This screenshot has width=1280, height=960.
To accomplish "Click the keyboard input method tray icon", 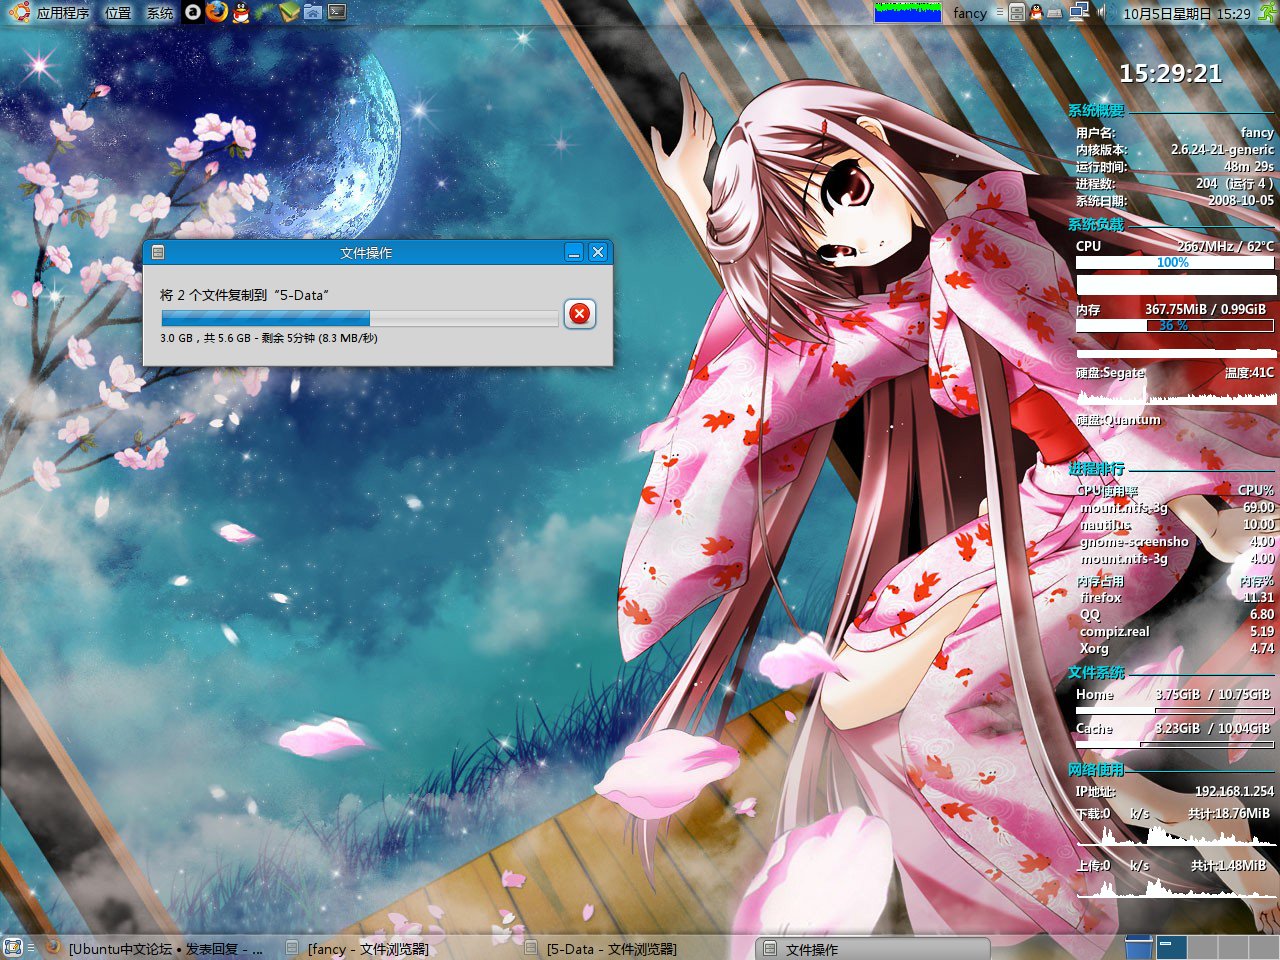I will coord(1055,13).
